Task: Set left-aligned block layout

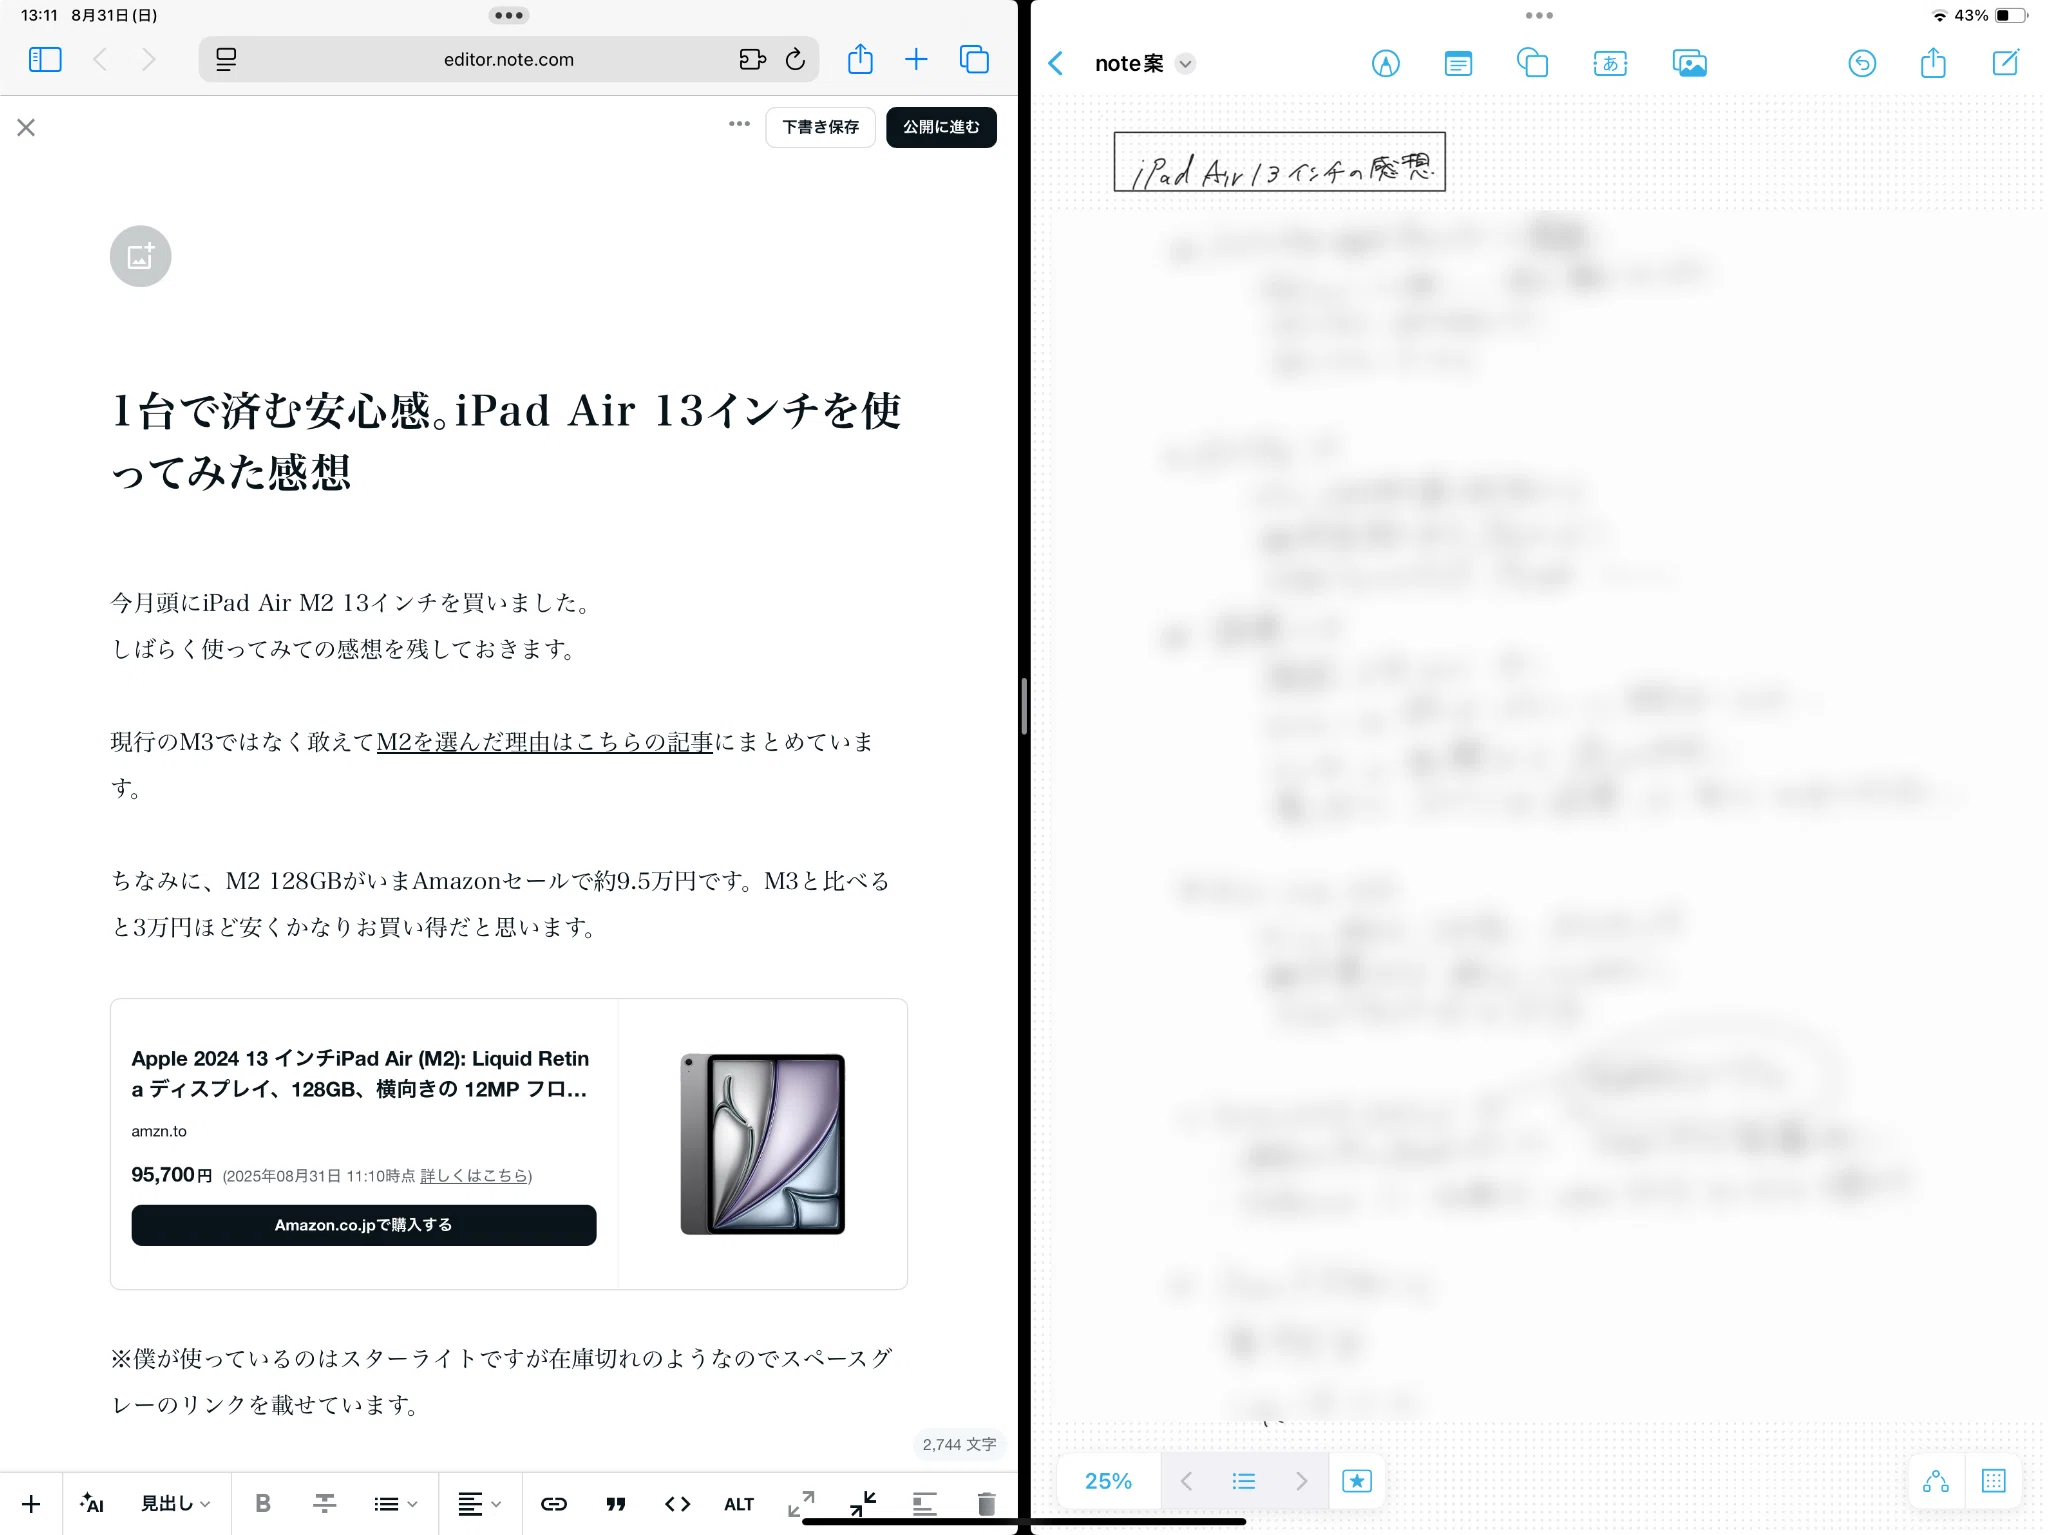Action: tap(925, 1504)
